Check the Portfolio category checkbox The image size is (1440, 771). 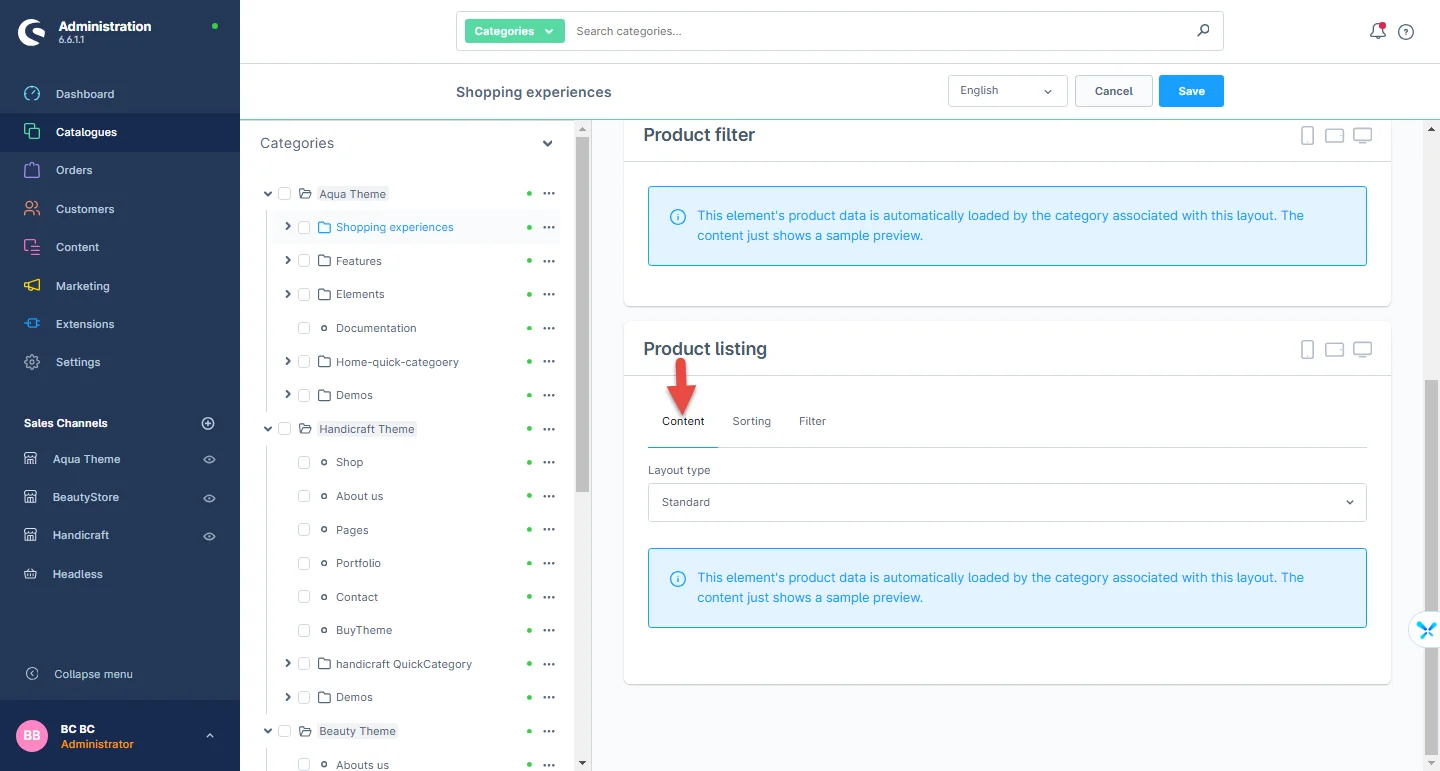(x=304, y=564)
